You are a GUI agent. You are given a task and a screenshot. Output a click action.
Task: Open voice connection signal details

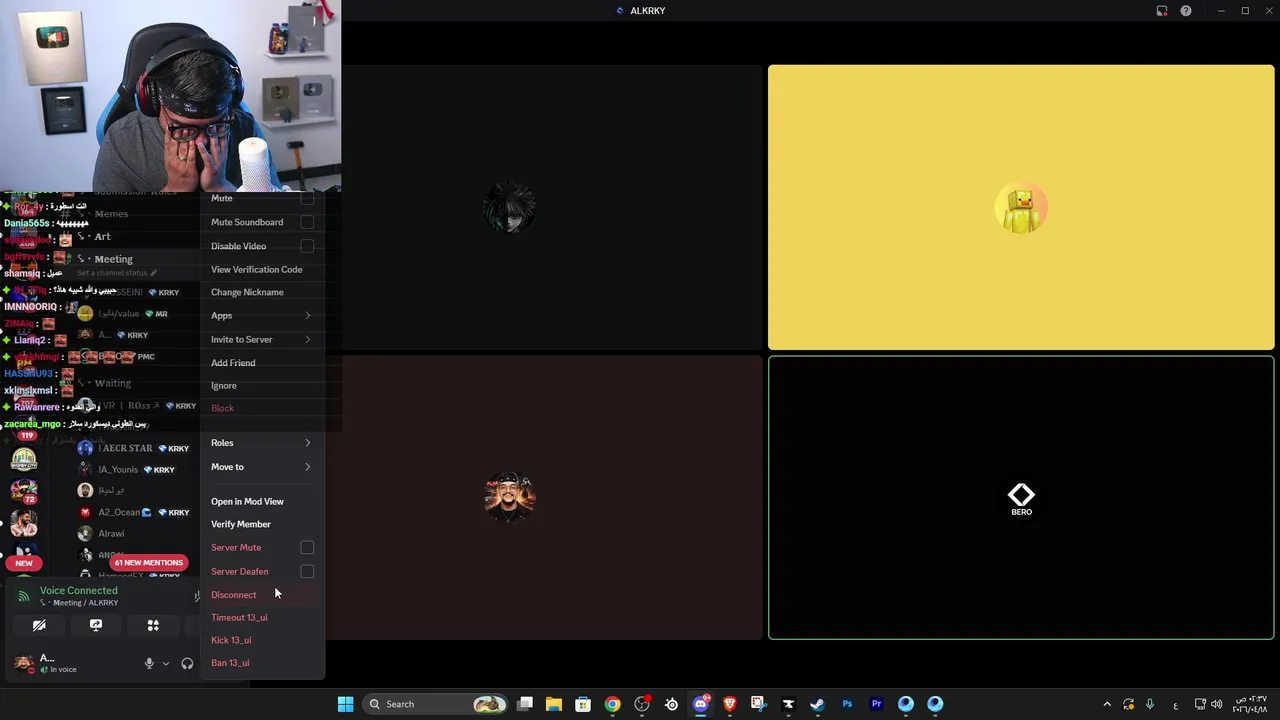coord(24,596)
